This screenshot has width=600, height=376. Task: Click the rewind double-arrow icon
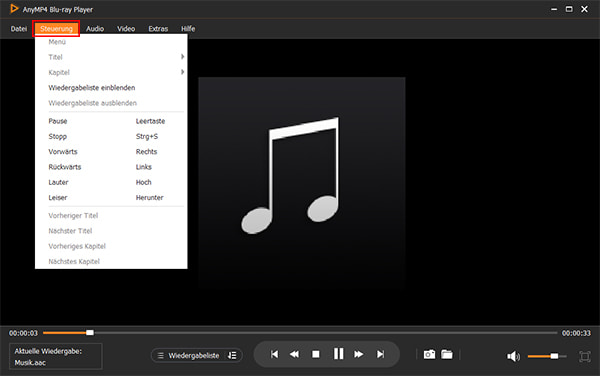coord(294,355)
